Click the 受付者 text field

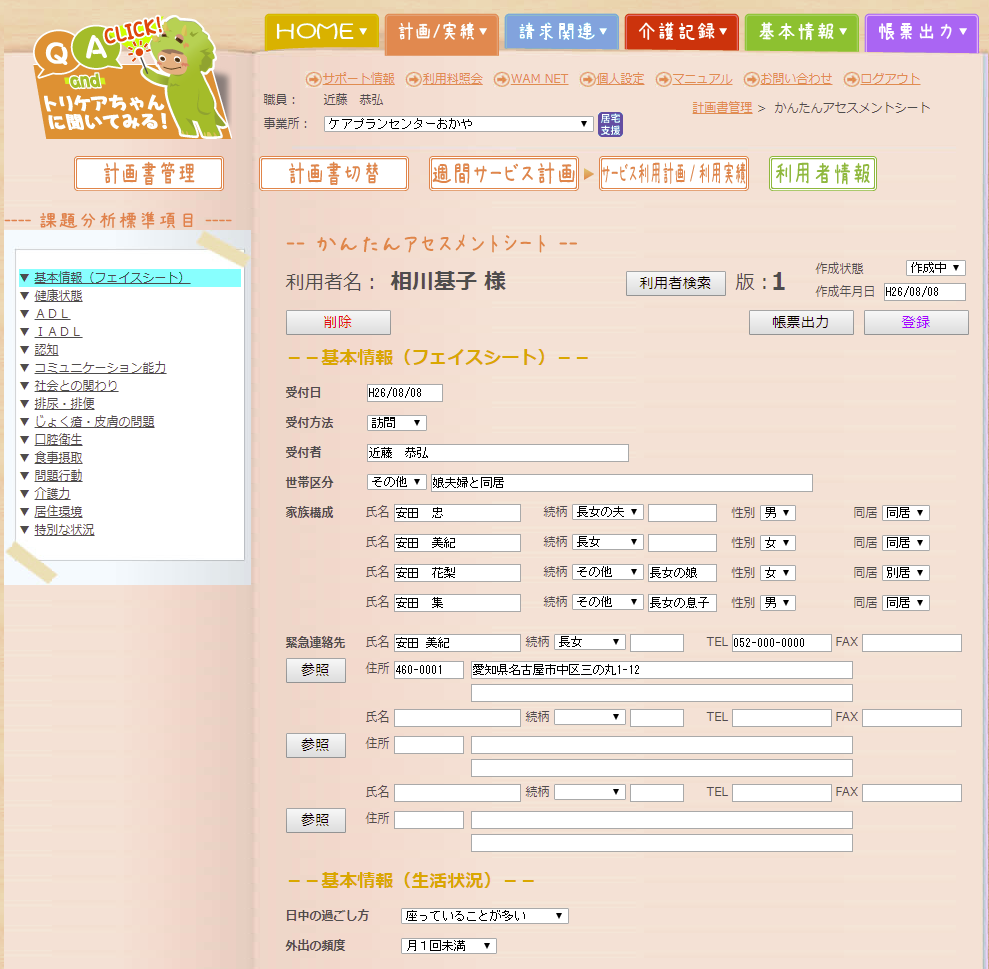(497, 453)
